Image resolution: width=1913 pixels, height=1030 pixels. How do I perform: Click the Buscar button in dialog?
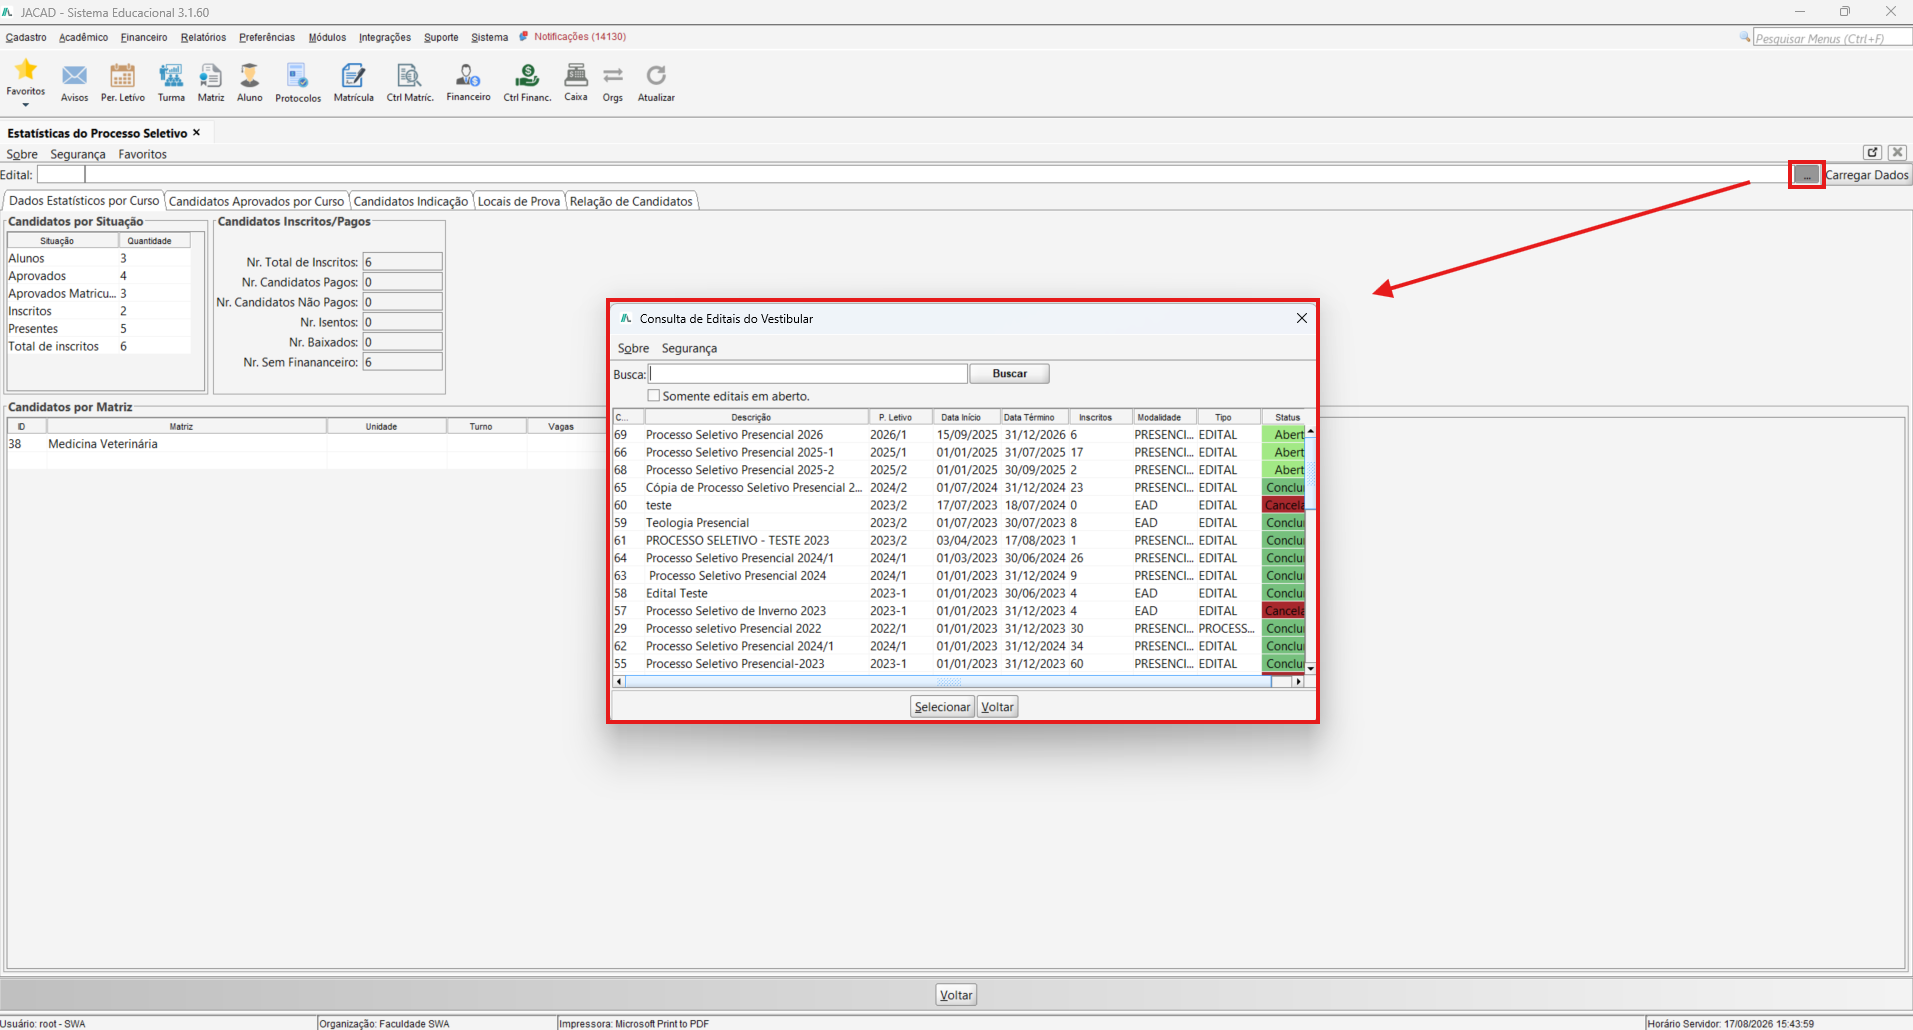click(x=1009, y=373)
